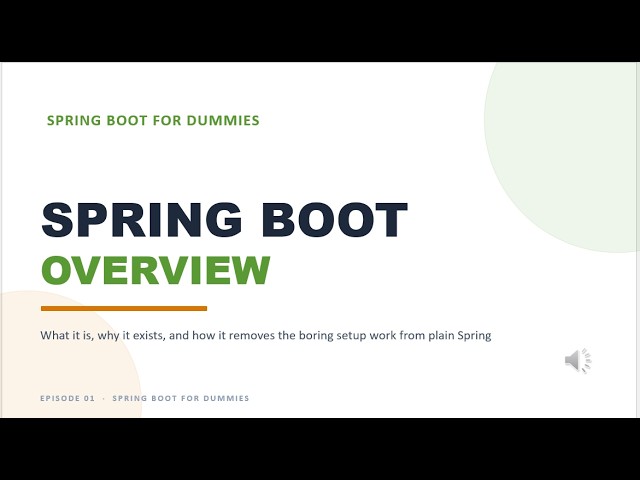Click the audio speaker icon on the slide
This screenshot has height=480, width=640.
point(578,360)
